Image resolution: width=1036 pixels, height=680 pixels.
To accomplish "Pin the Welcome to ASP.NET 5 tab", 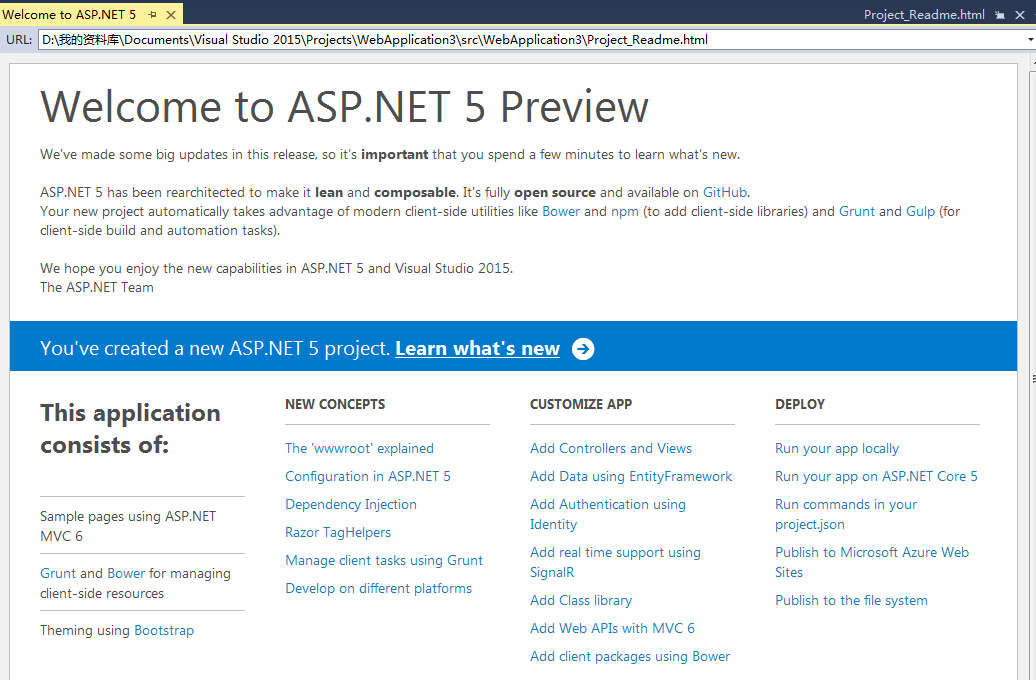I will tap(153, 15).
